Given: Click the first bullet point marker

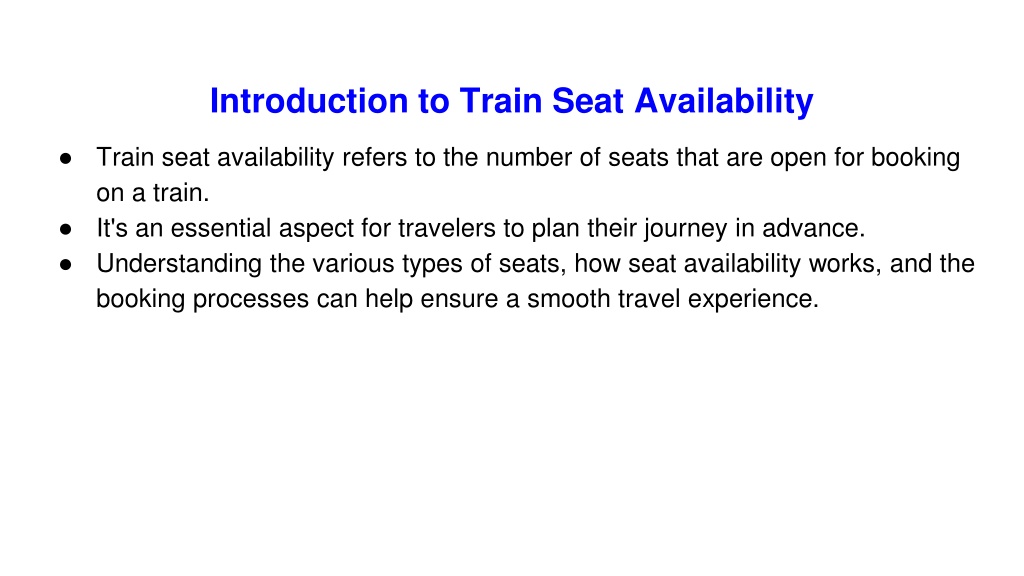Looking at the screenshot, I should point(65,159).
